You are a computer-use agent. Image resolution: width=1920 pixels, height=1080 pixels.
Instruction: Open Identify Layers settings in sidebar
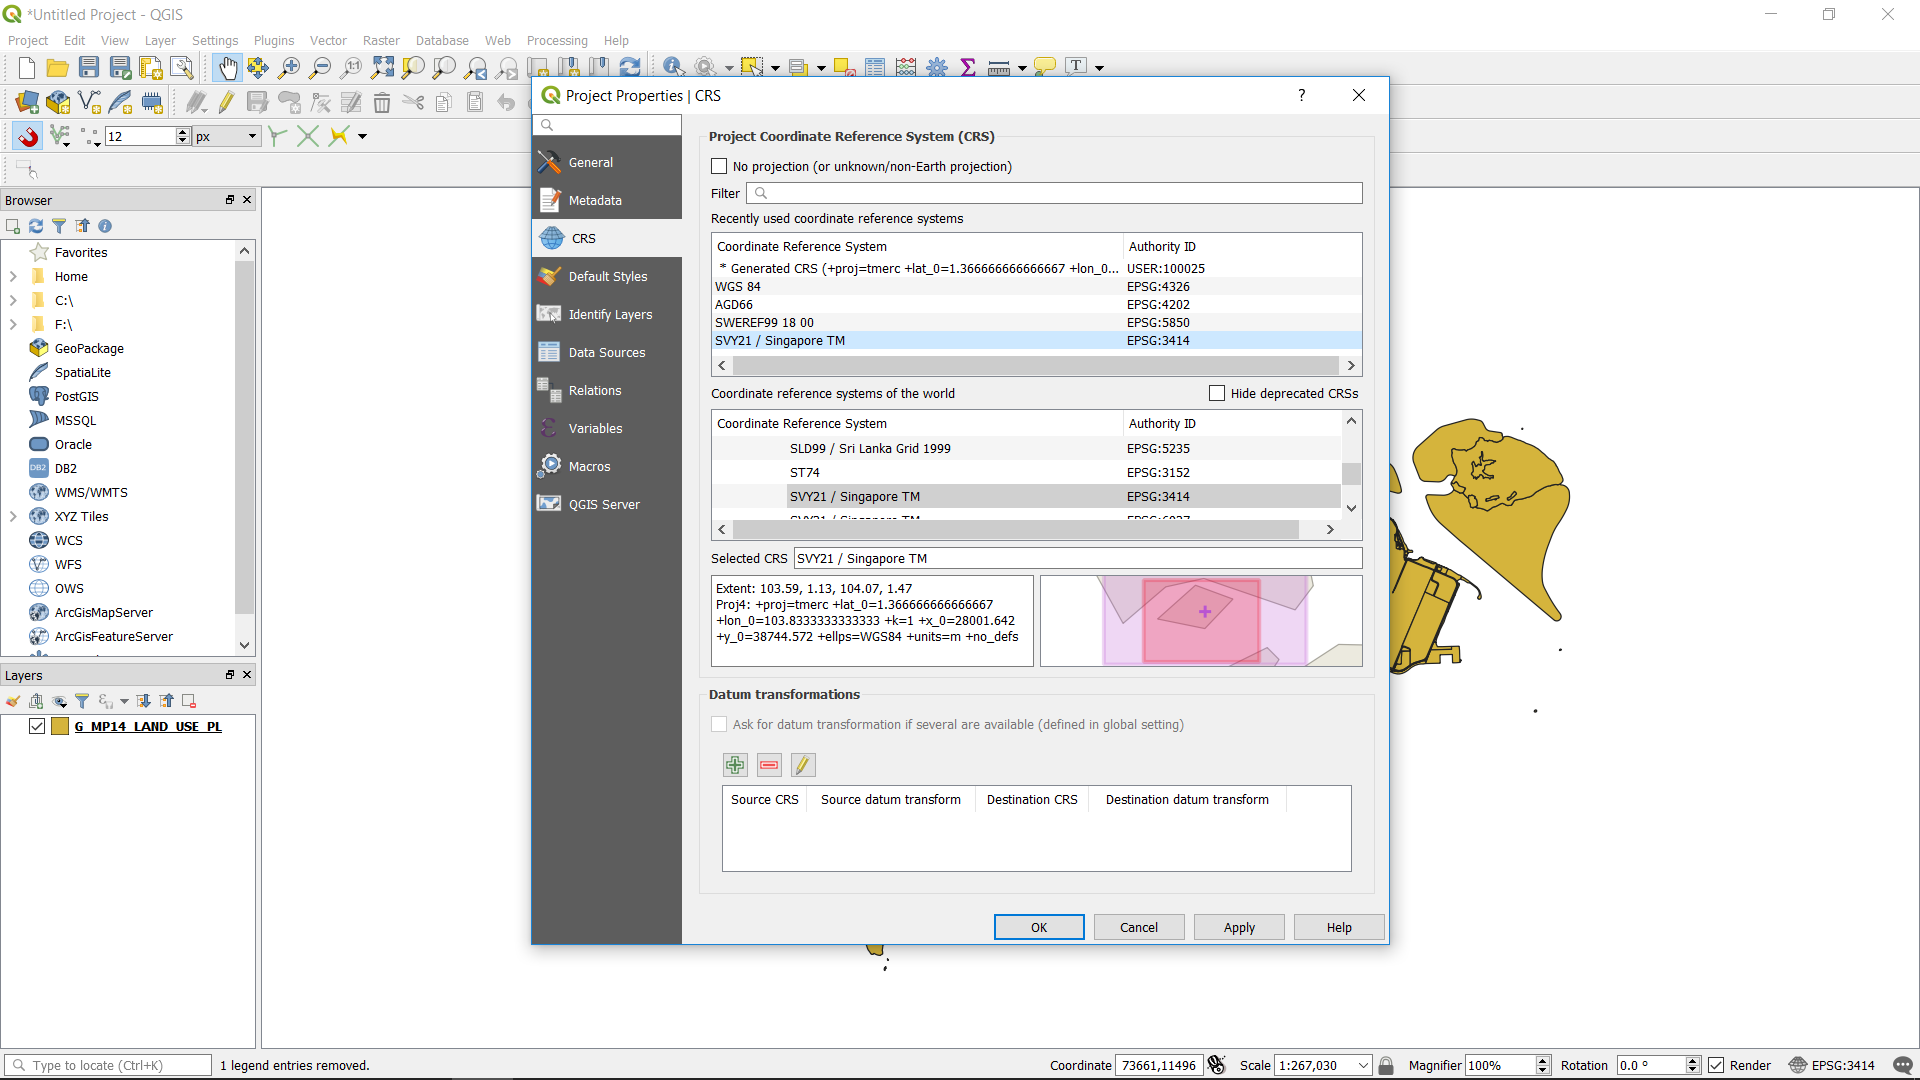(x=609, y=314)
